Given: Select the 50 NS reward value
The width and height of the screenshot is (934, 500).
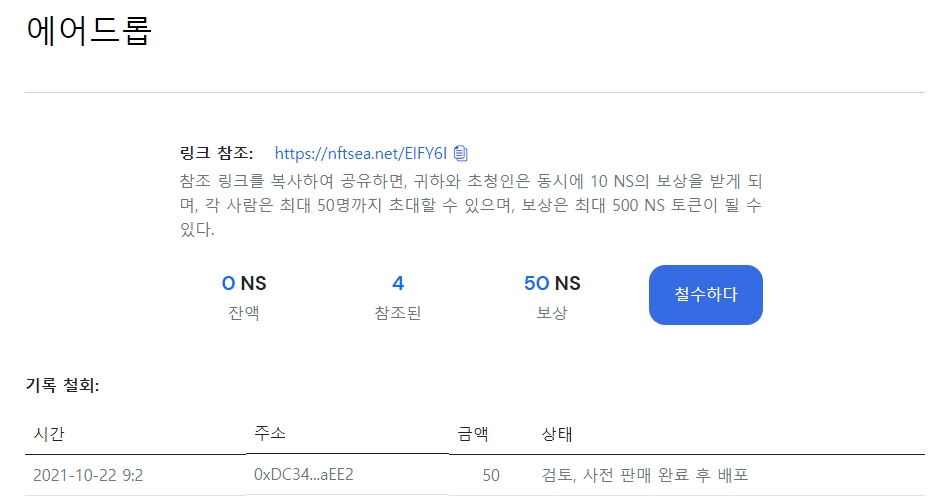Looking at the screenshot, I should point(552,283).
